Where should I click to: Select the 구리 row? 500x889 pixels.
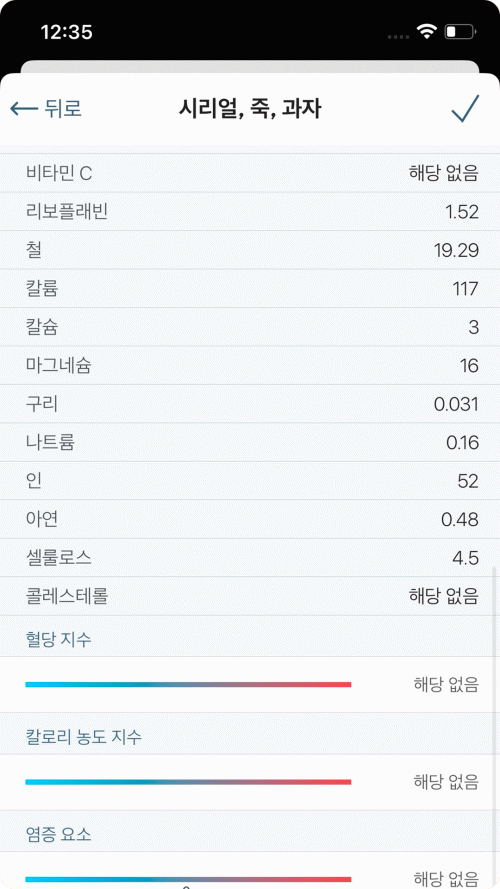point(250,404)
